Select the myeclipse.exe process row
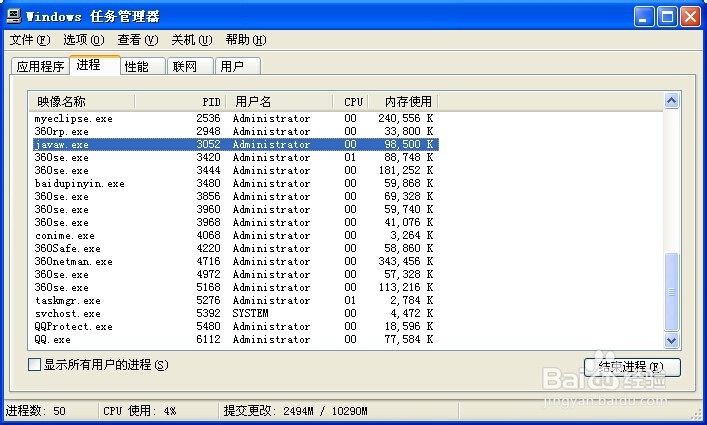The image size is (707, 425). coord(234,119)
